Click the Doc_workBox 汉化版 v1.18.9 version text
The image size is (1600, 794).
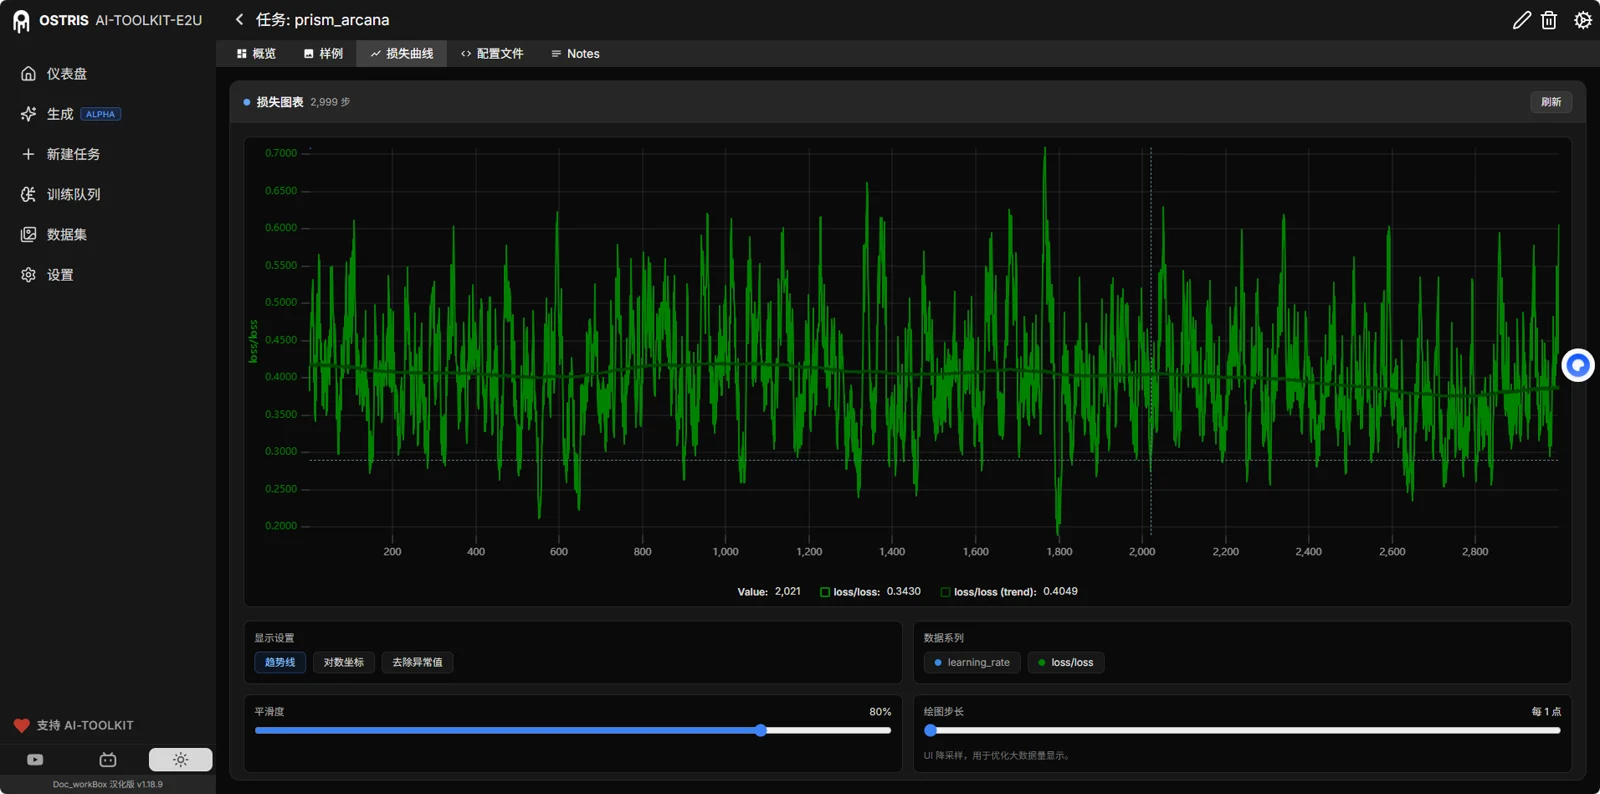pos(108,784)
